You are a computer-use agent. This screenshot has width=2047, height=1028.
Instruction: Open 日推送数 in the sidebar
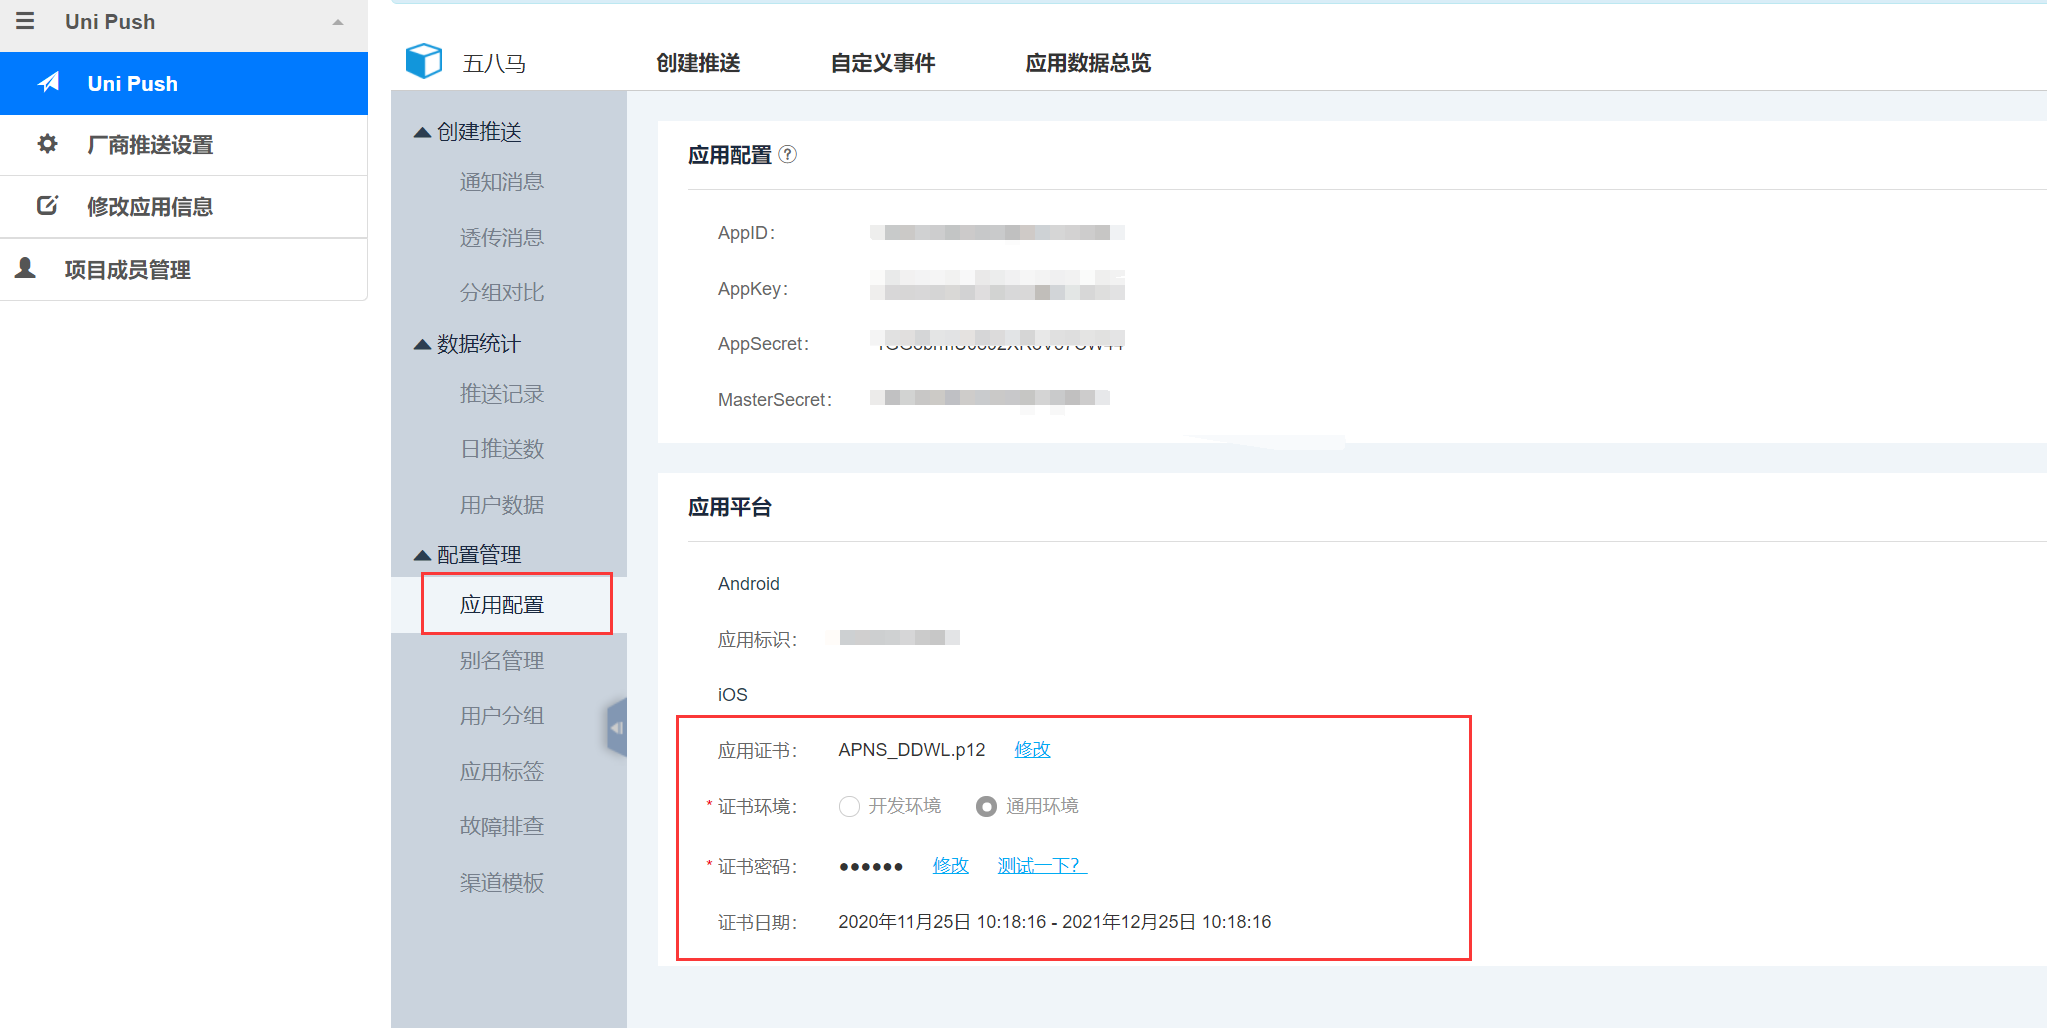(502, 449)
